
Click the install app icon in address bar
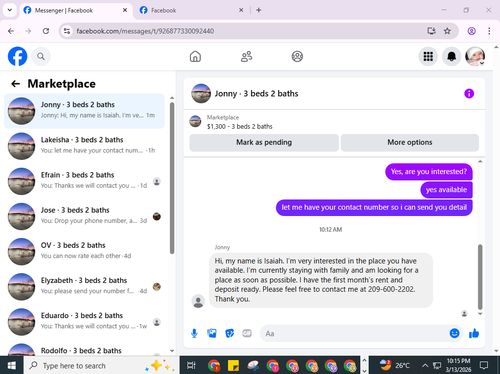(431, 31)
